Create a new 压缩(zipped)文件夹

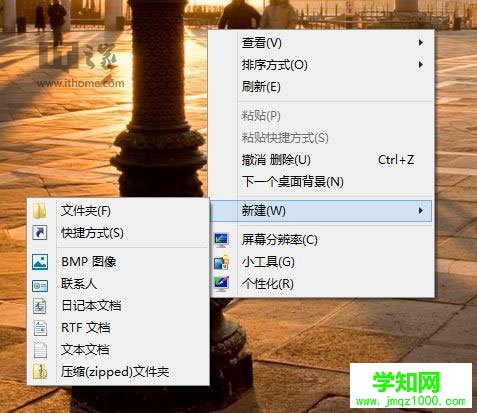(118, 372)
